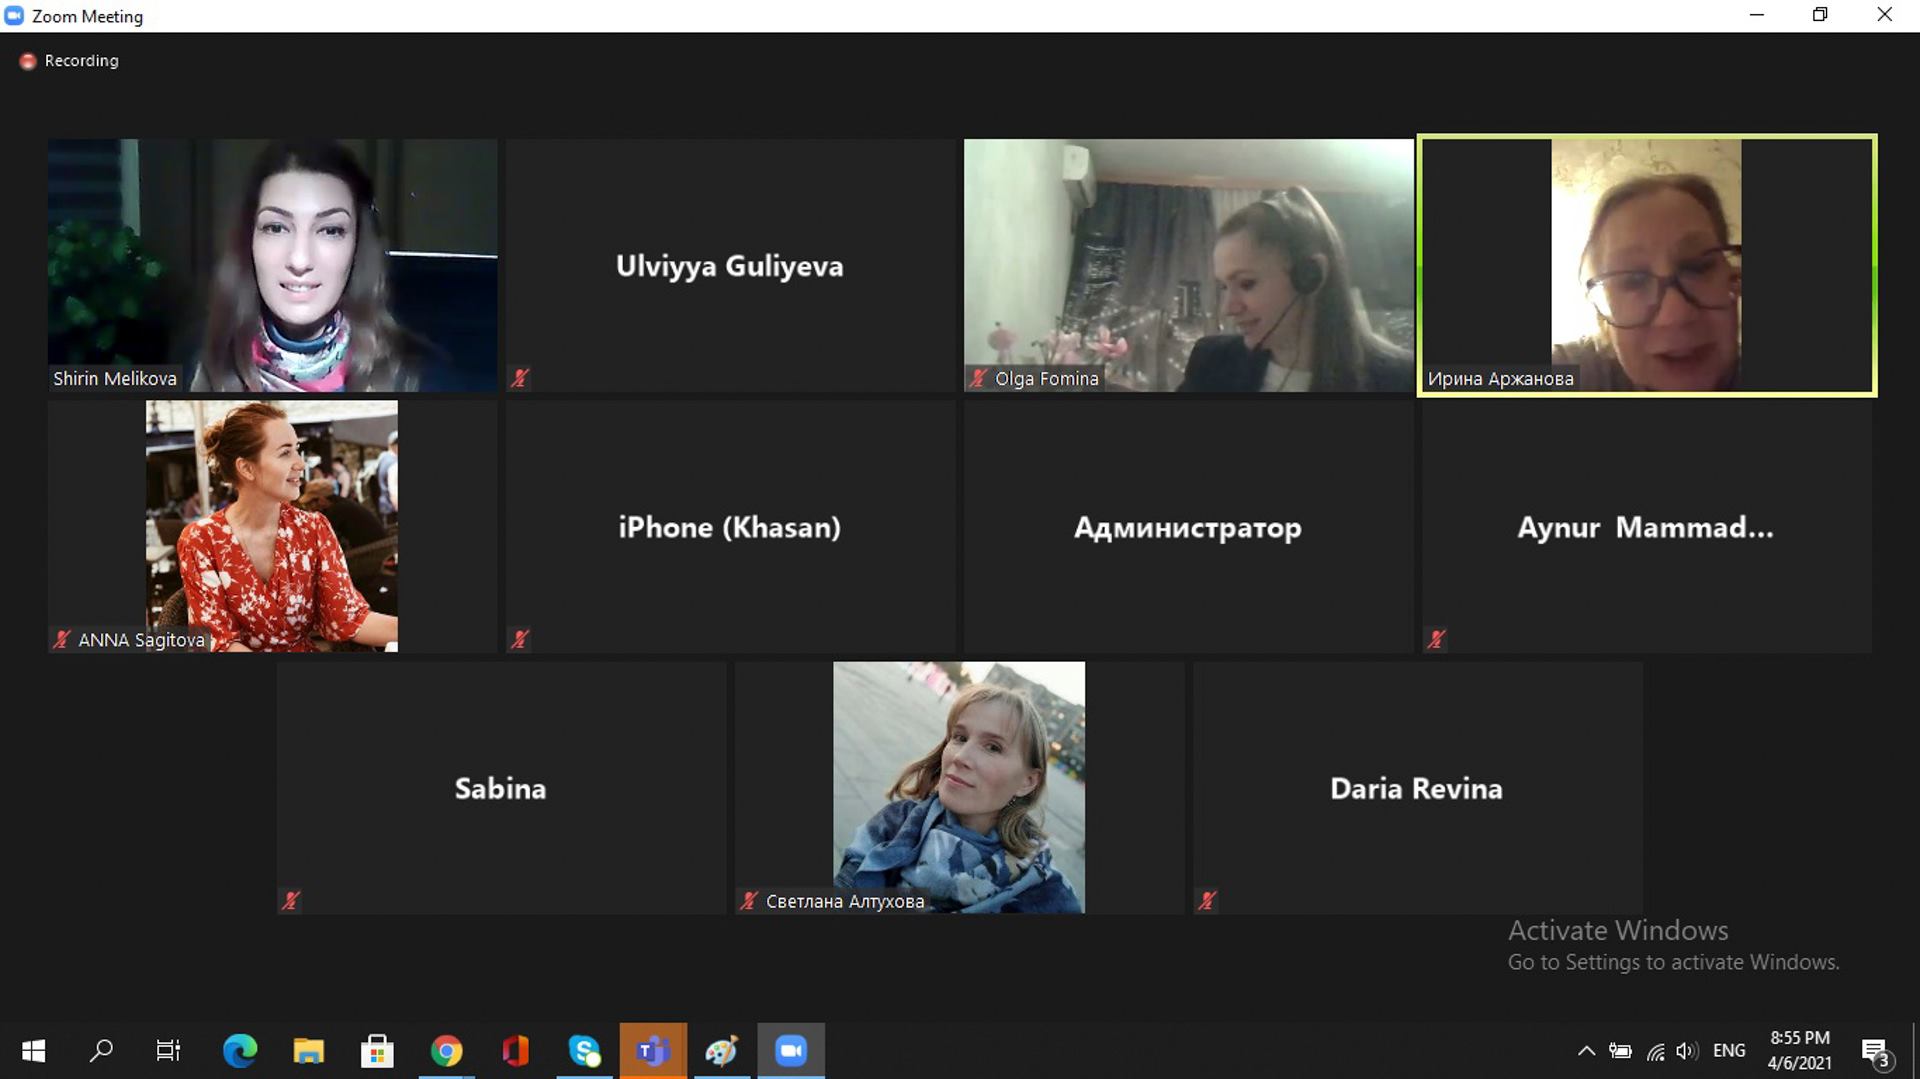Open the battery status tray icon
Screen dimensions: 1920x1079
1620,1051
